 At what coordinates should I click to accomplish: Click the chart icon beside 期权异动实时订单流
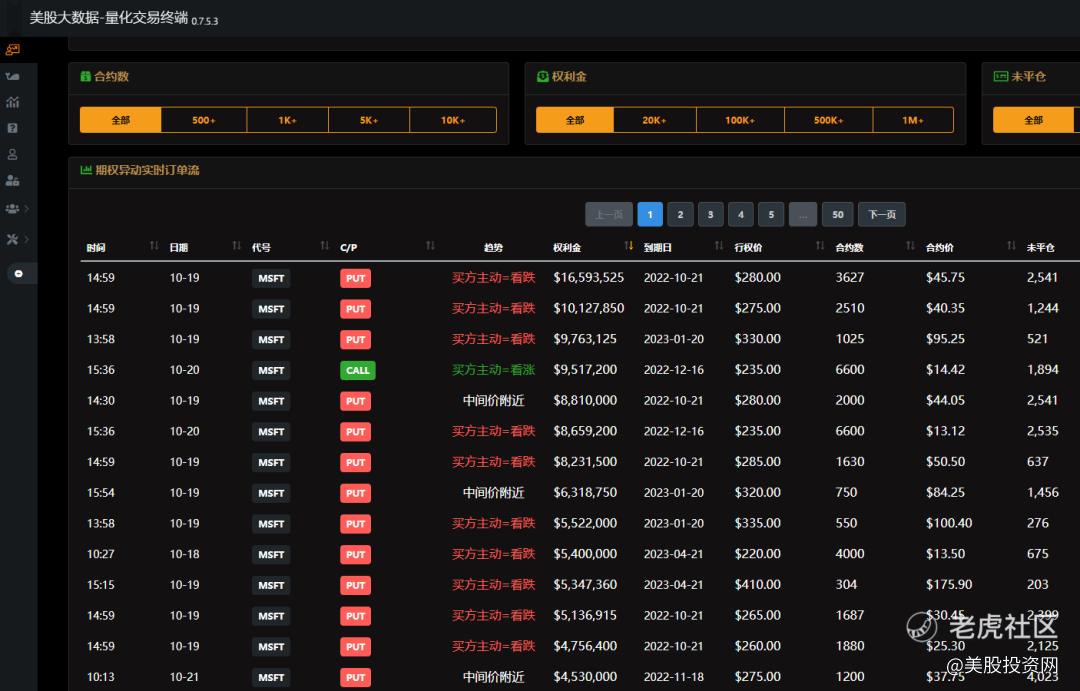point(86,169)
